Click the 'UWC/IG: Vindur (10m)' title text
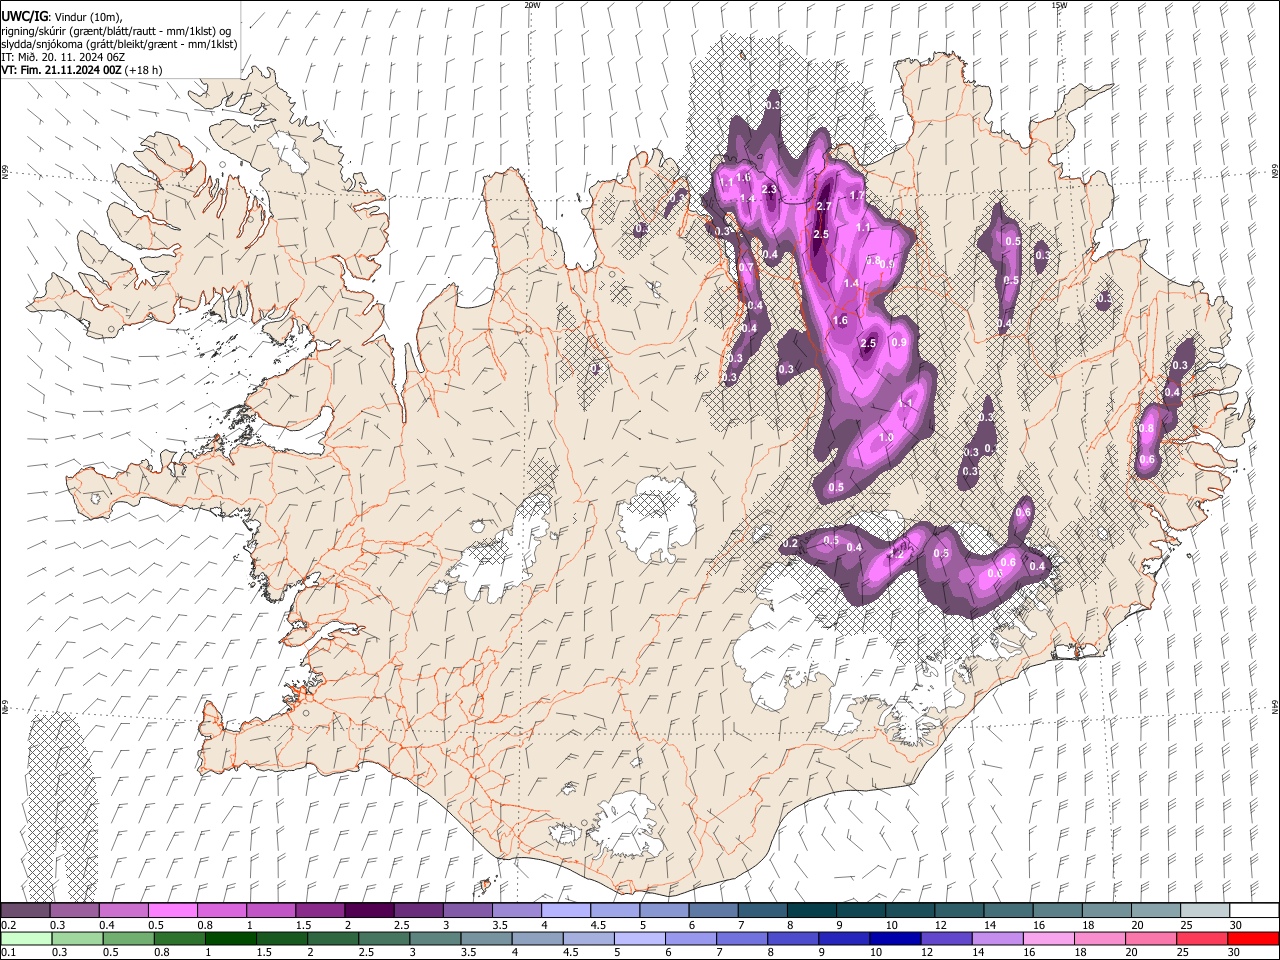This screenshot has width=1280, height=960. point(61,17)
